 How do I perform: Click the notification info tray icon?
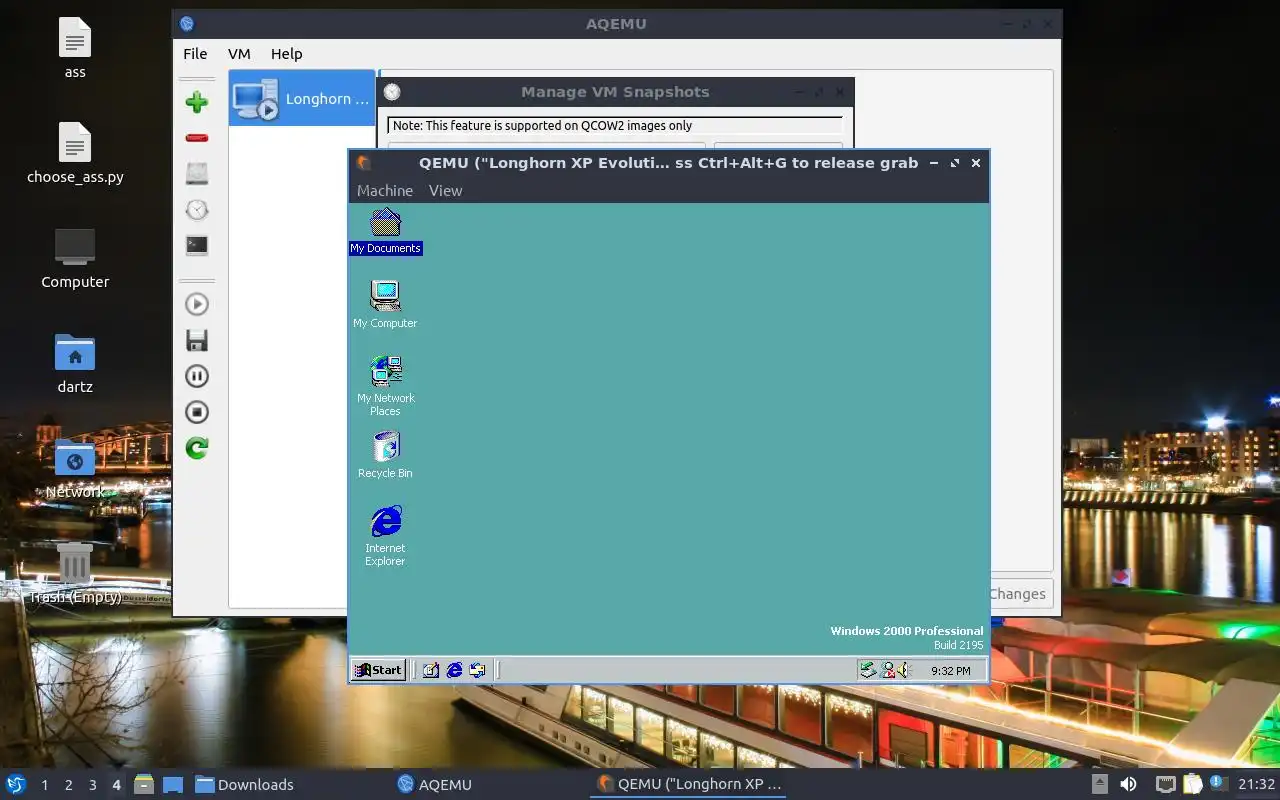1218,783
